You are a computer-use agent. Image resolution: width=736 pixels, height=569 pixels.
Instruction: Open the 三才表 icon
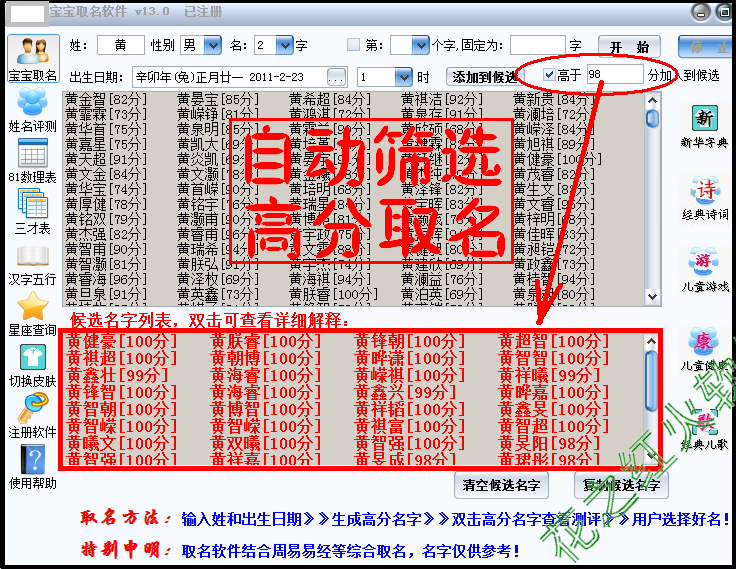tap(32, 211)
